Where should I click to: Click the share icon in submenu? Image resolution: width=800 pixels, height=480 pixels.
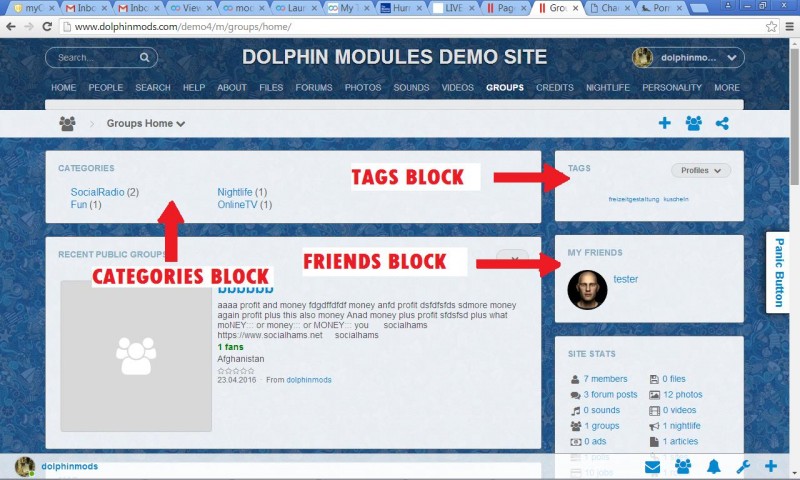pyautogui.click(x=722, y=123)
